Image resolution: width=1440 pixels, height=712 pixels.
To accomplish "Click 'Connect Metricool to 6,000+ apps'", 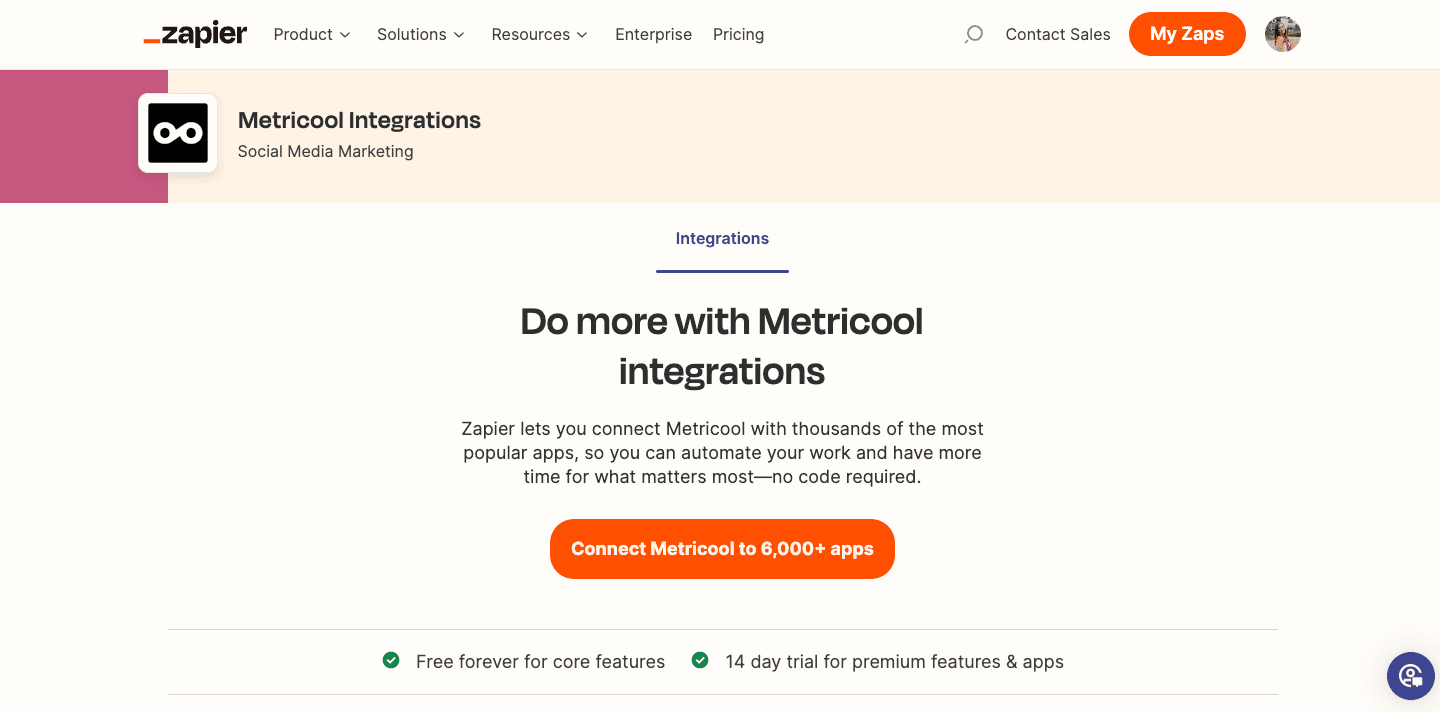I will coord(722,548).
